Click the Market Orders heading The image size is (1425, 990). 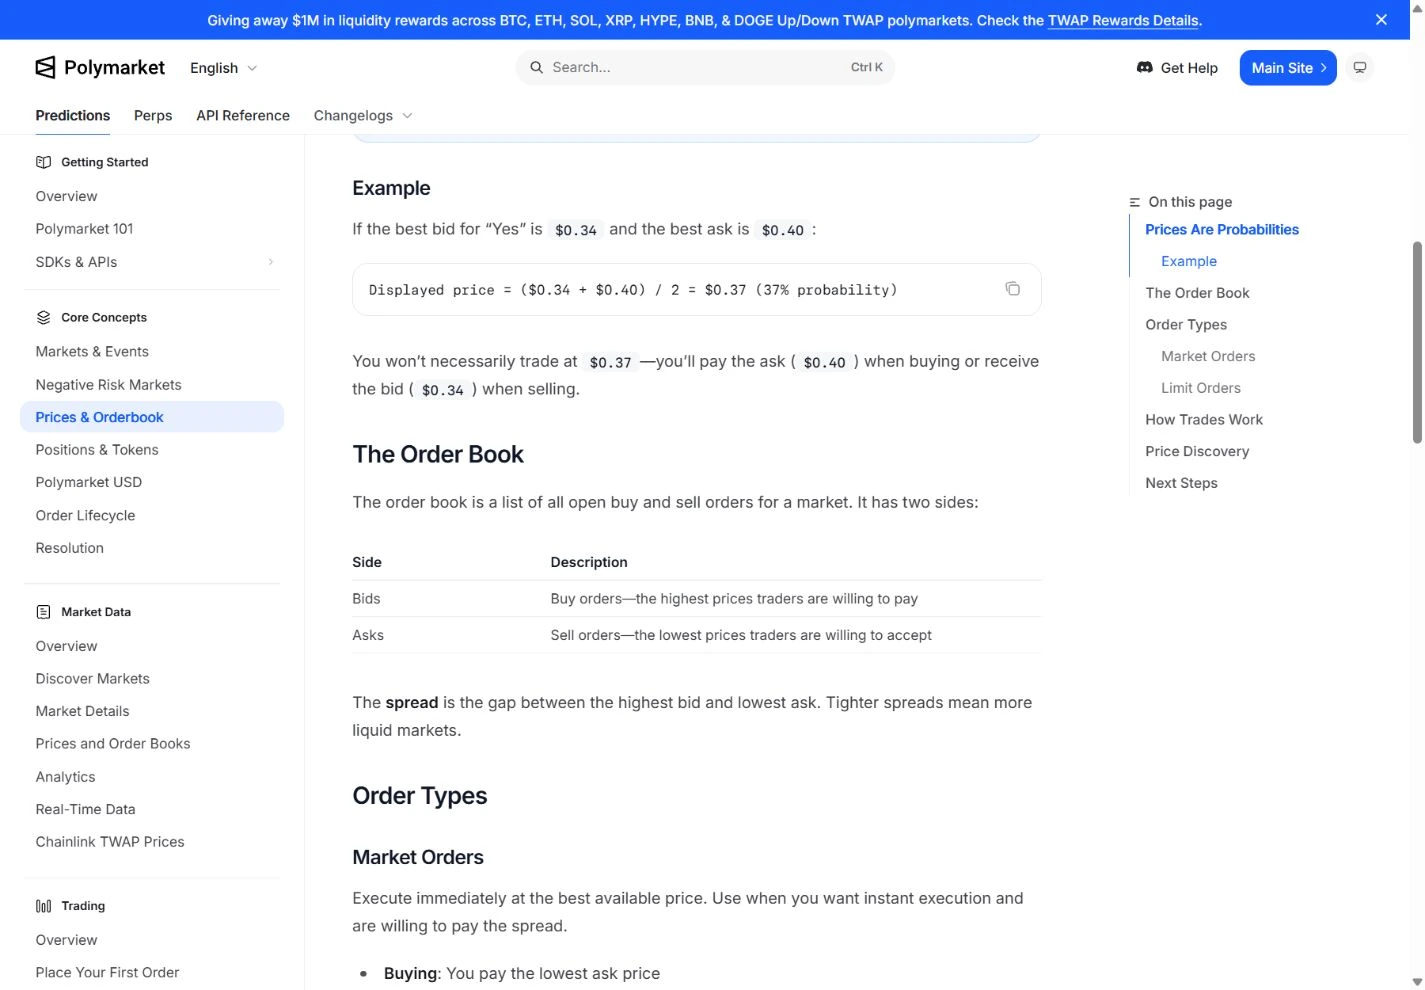coord(418,857)
